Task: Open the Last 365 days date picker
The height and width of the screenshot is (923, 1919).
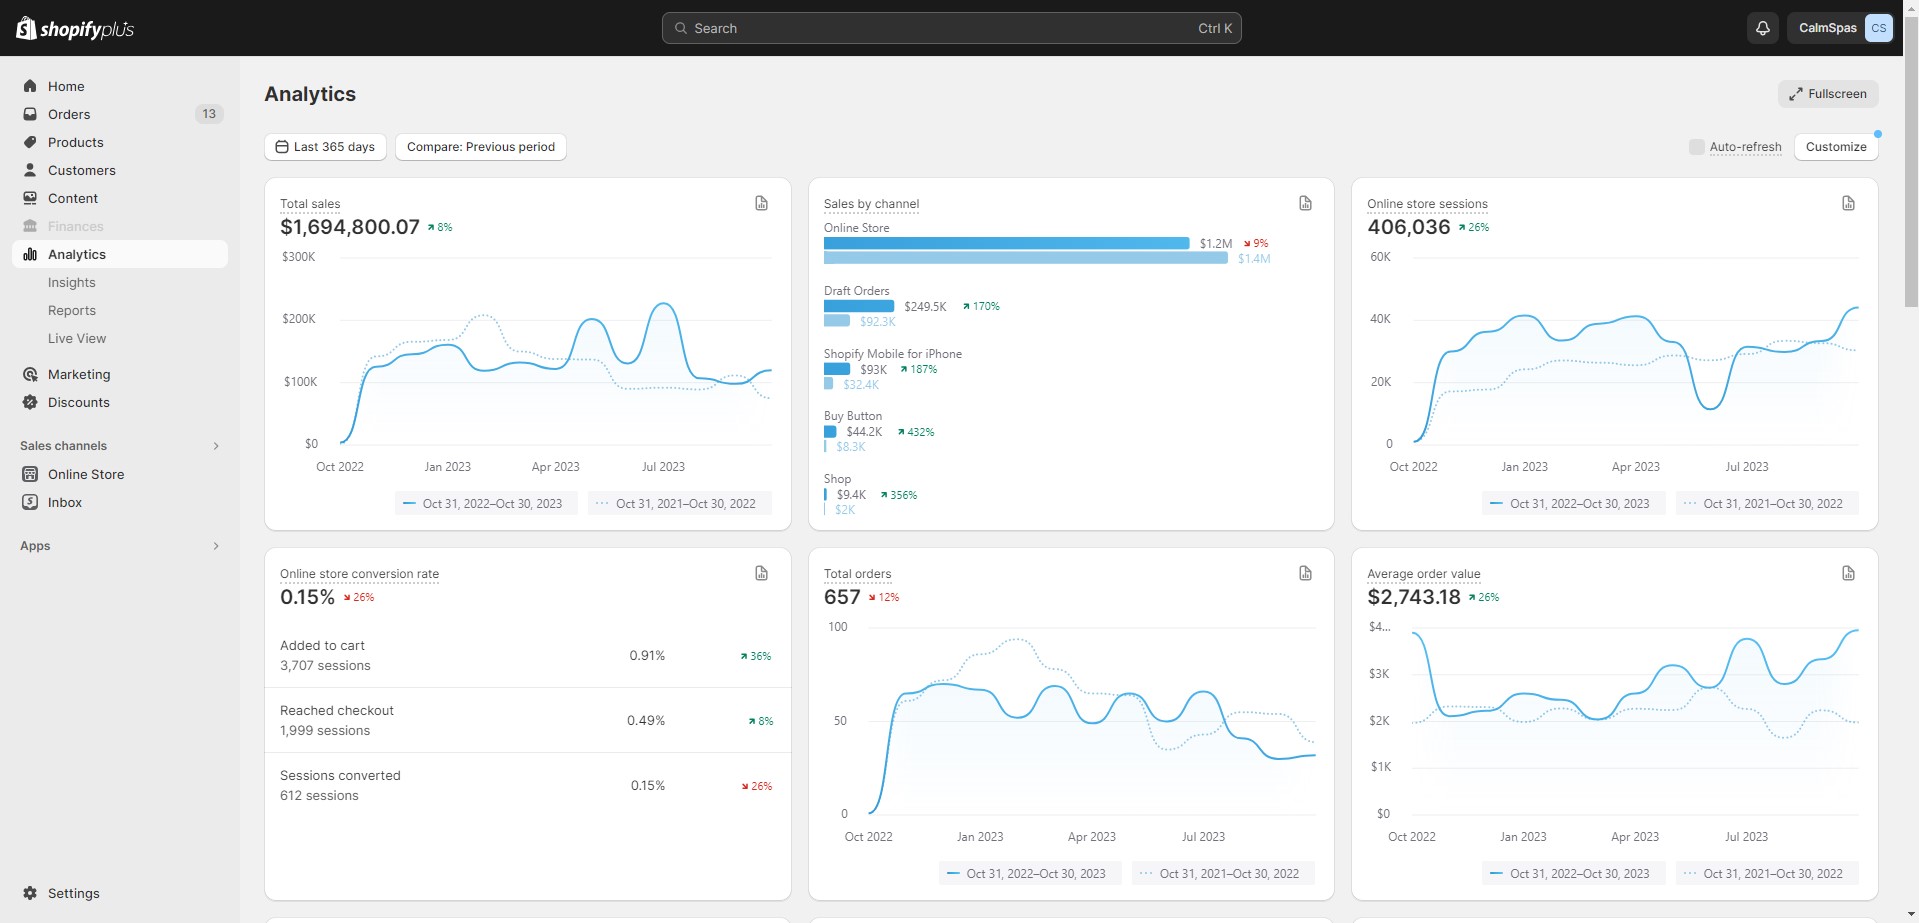Action: coord(325,147)
